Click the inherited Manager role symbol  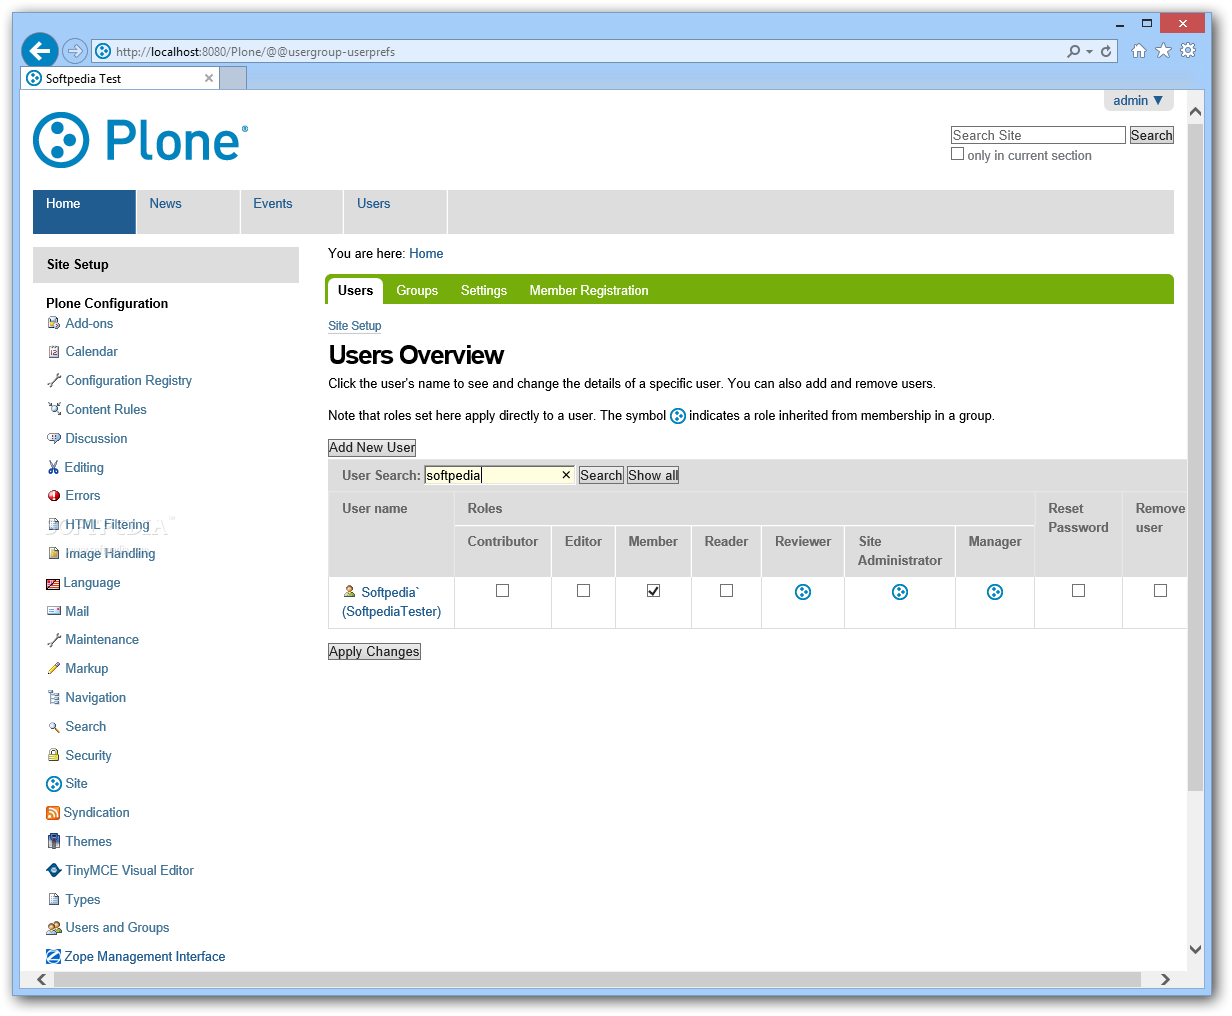tap(995, 592)
